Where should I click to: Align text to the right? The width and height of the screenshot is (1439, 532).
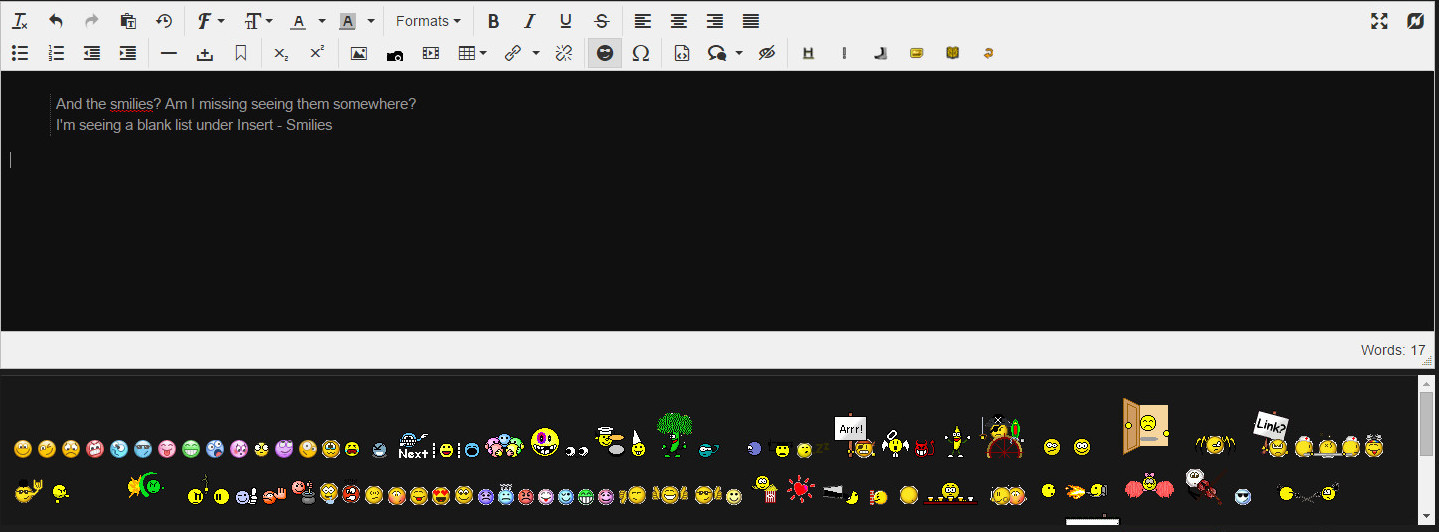click(715, 21)
